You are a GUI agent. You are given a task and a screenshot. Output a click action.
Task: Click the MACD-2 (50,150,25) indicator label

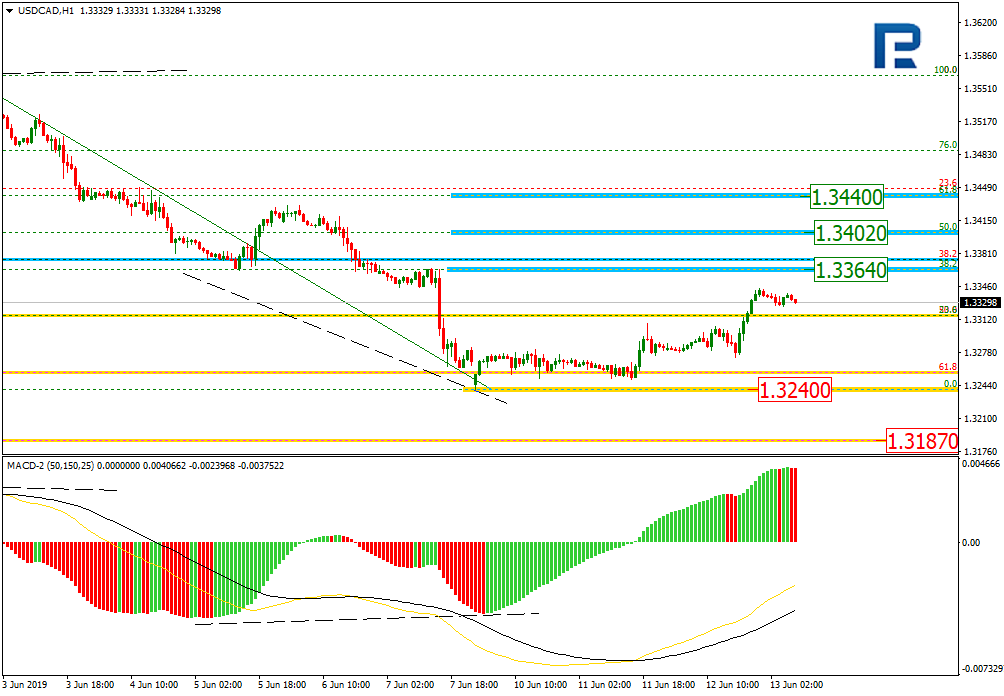(x=50, y=465)
